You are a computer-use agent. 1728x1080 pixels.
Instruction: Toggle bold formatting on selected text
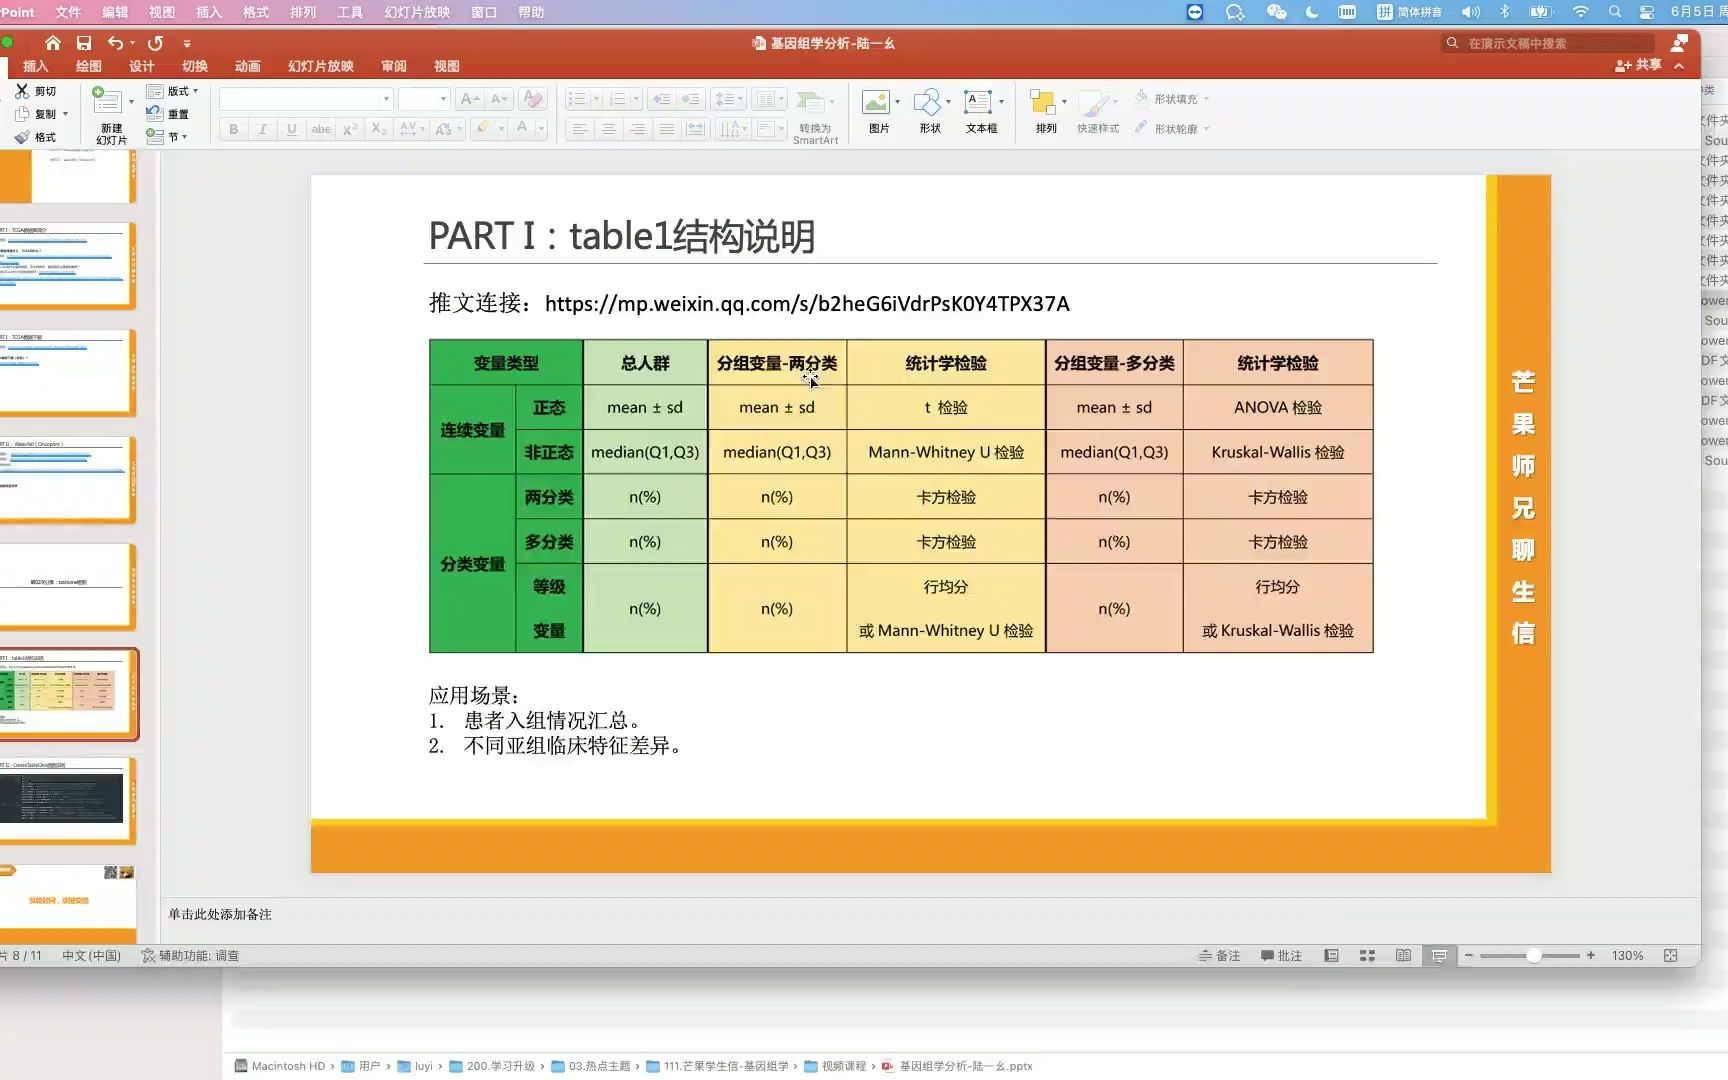pos(232,129)
